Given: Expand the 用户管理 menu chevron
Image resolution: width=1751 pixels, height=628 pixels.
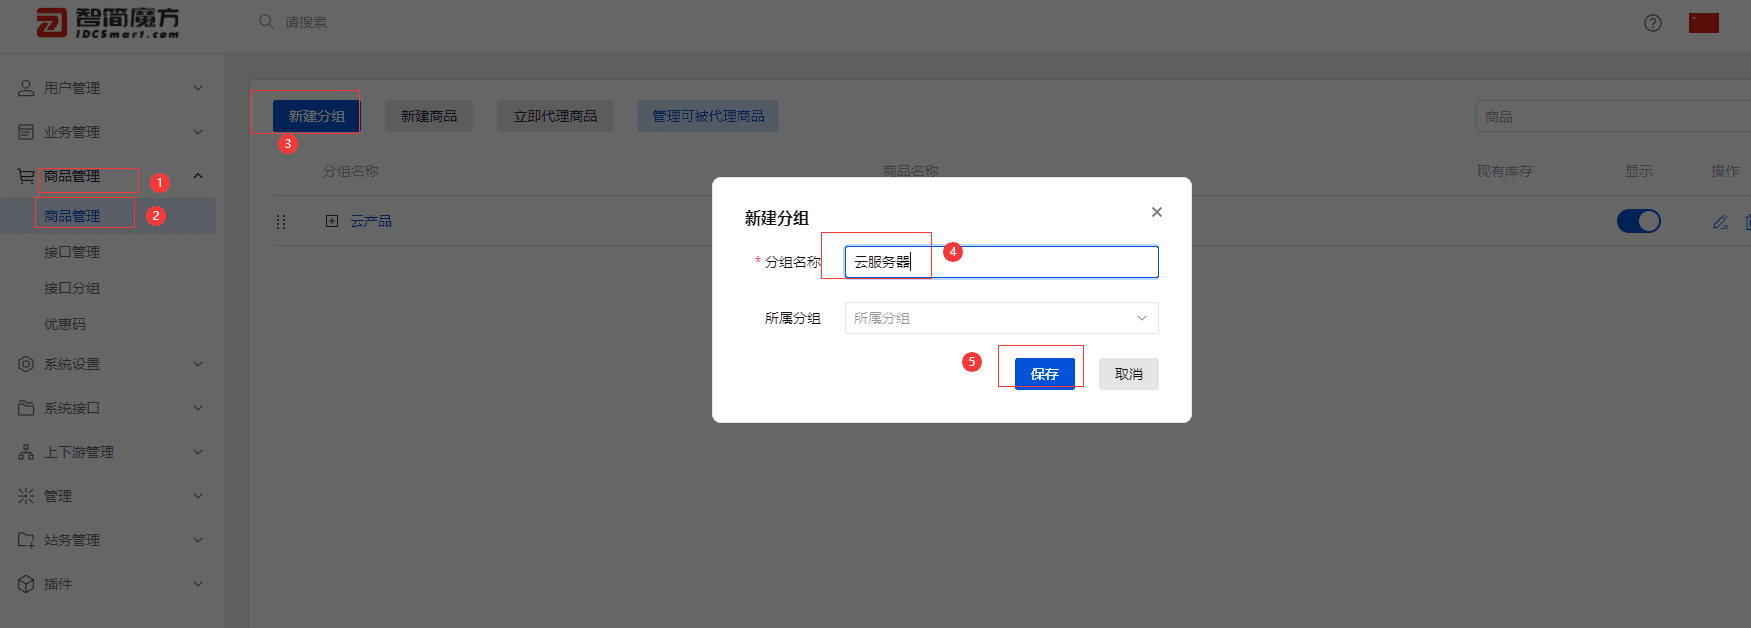Looking at the screenshot, I should pyautogui.click(x=198, y=88).
